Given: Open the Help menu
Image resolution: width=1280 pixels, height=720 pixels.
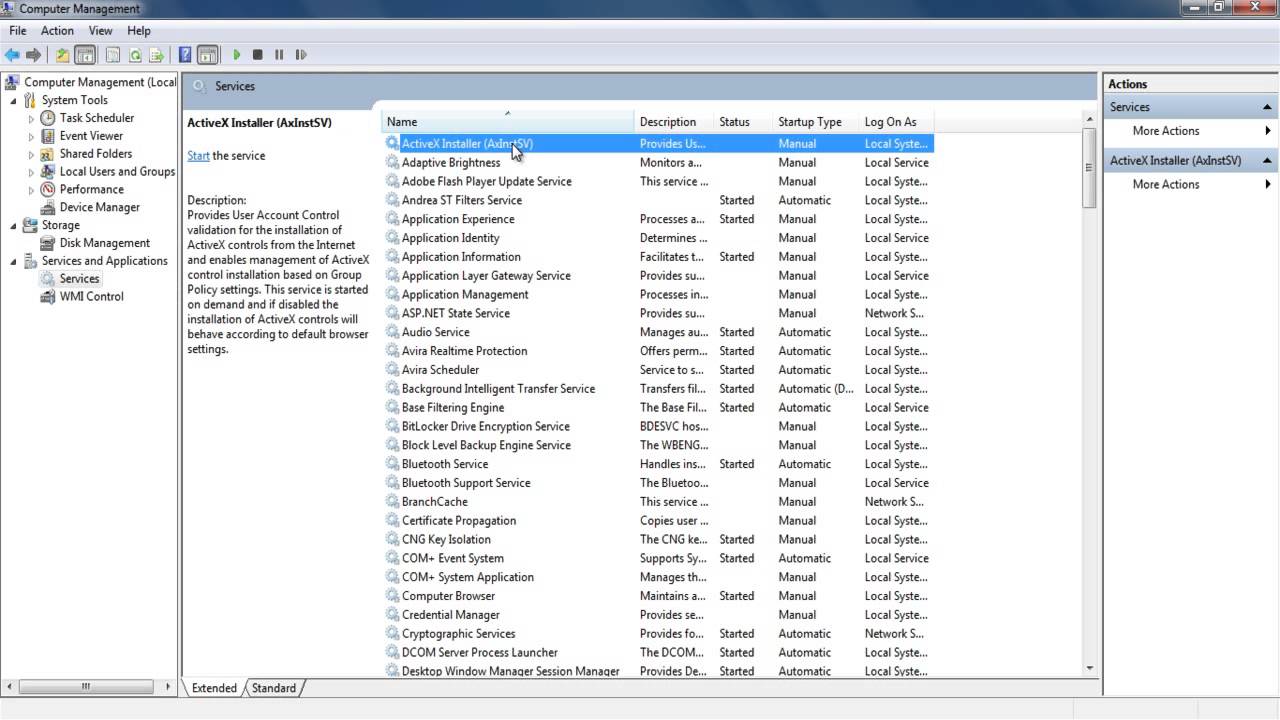Looking at the screenshot, I should (139, 31).
